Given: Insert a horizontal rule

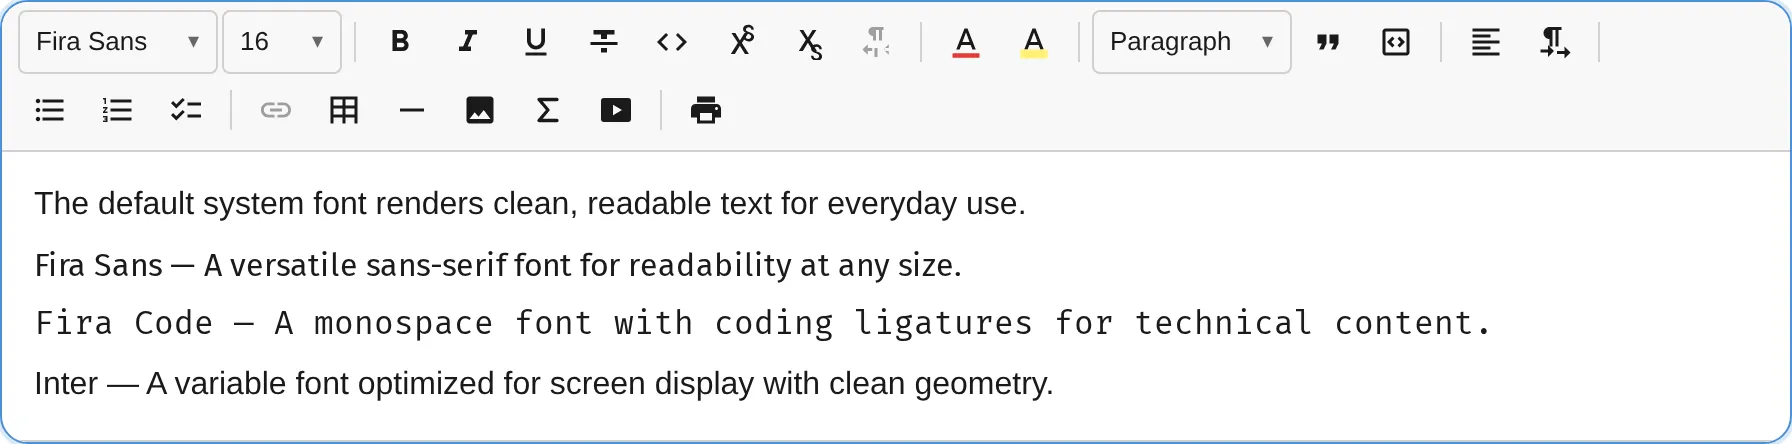Looking at the screenshot, I should [x=412, y=110].
